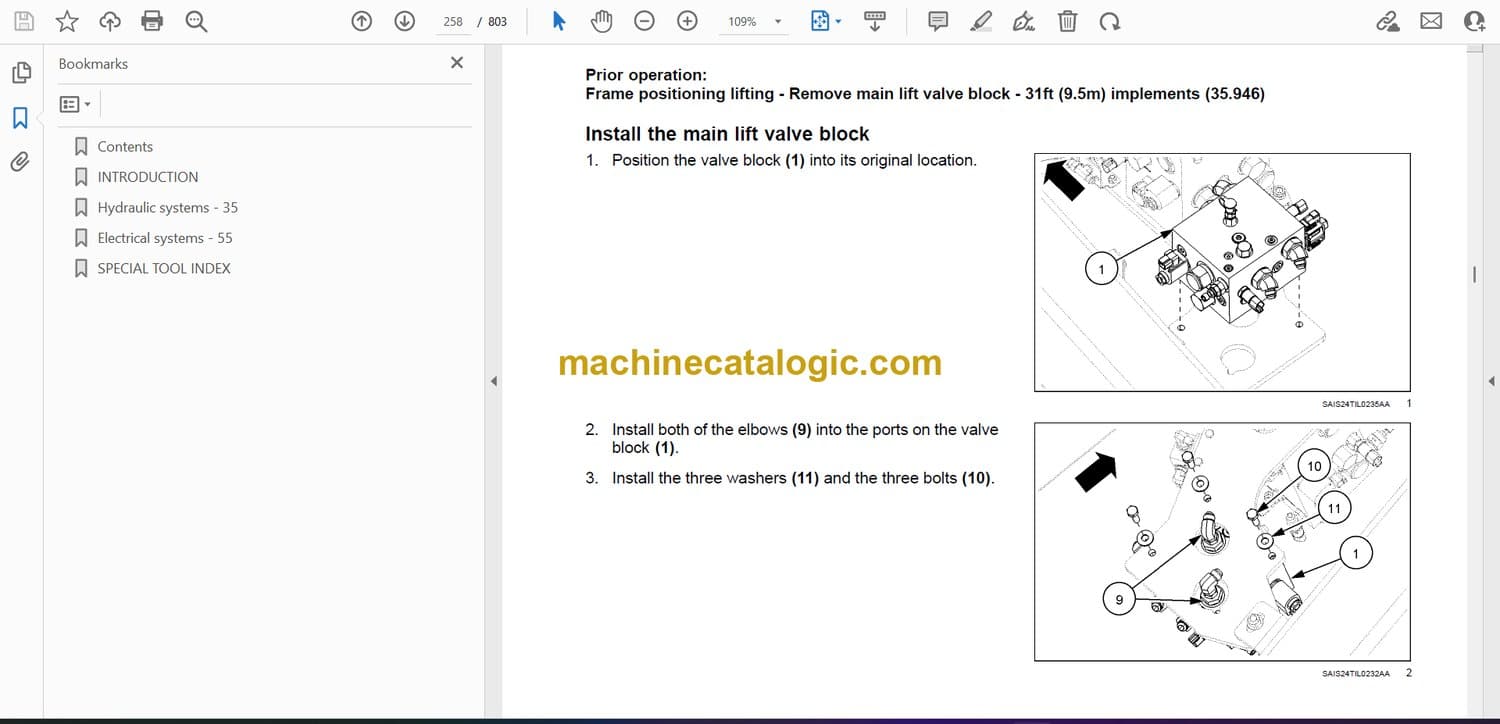Toggle the Bookmarks panel icon in sidebar
The image size is (1500, 724).
pyautogui.click(x=20, y=118)
